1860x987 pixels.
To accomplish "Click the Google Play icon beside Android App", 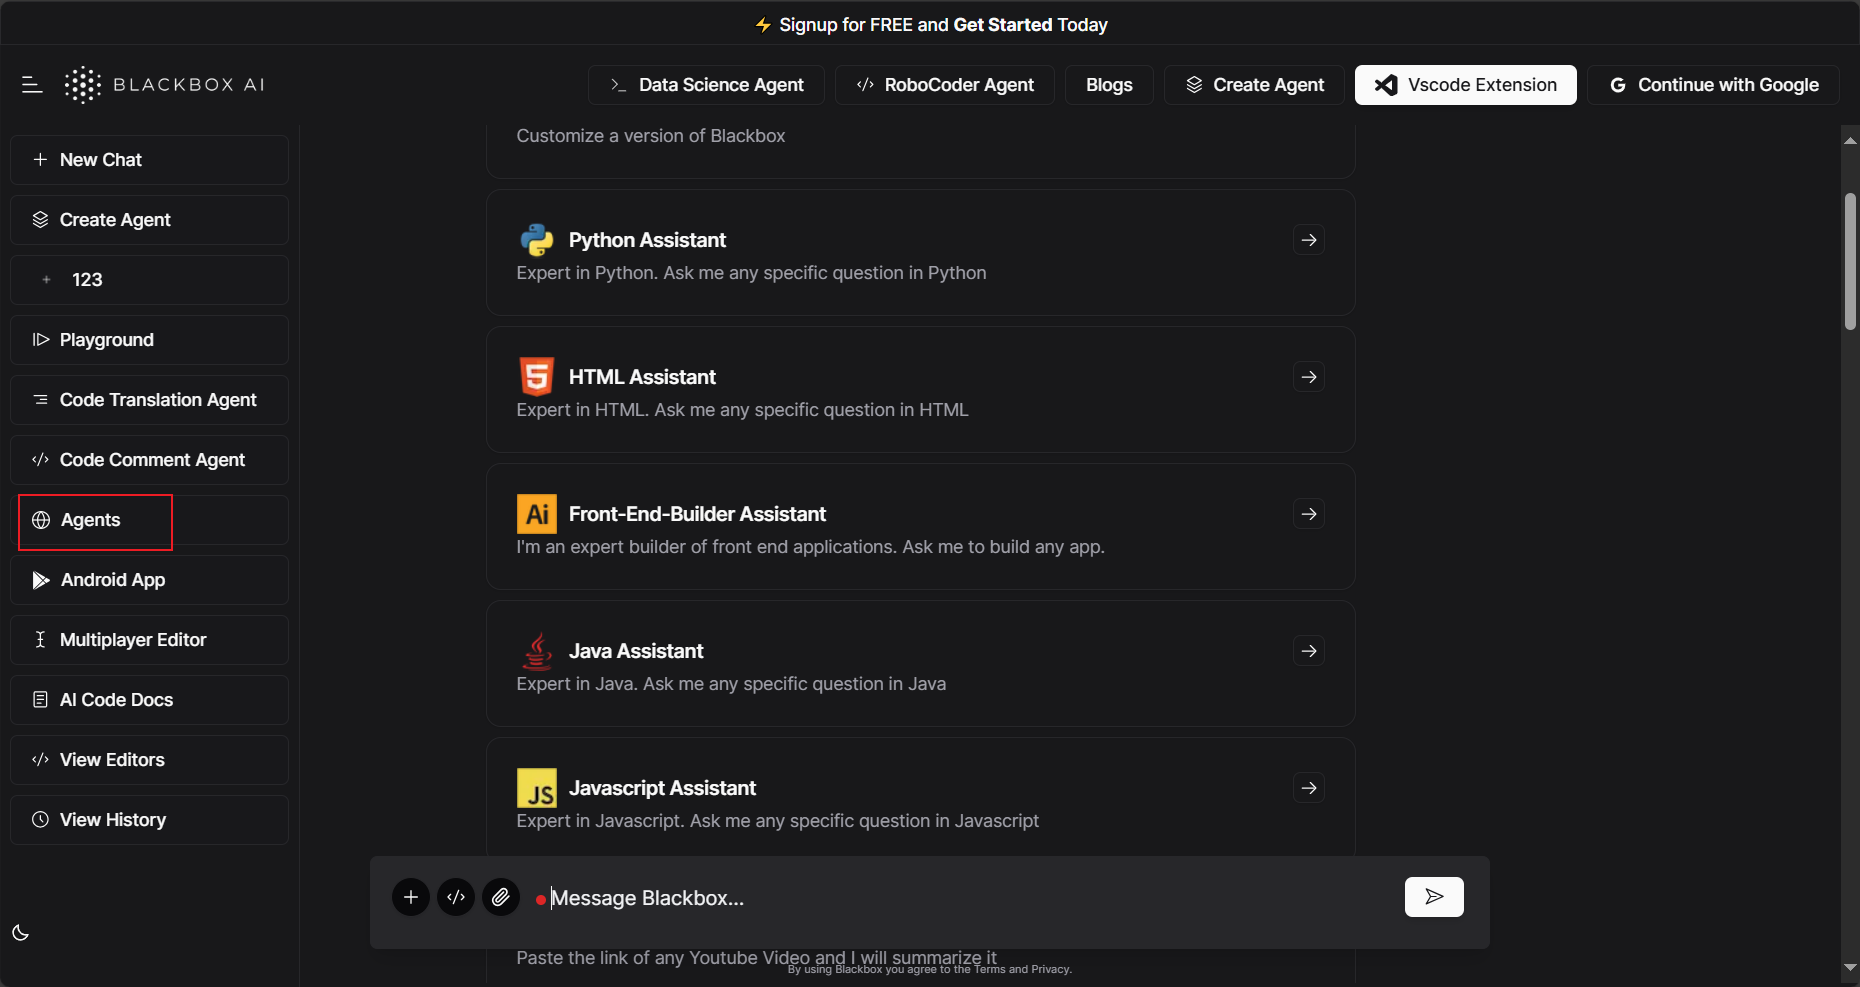I will [x=41, y=580].
